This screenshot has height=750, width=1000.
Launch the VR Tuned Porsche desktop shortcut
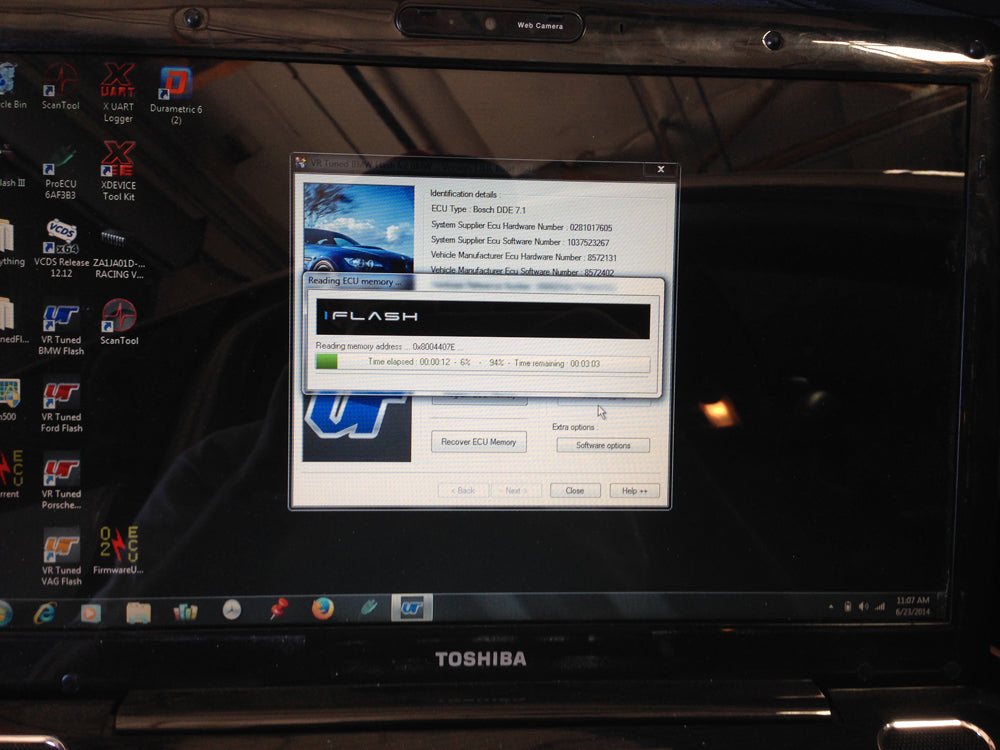coord(61,472)
